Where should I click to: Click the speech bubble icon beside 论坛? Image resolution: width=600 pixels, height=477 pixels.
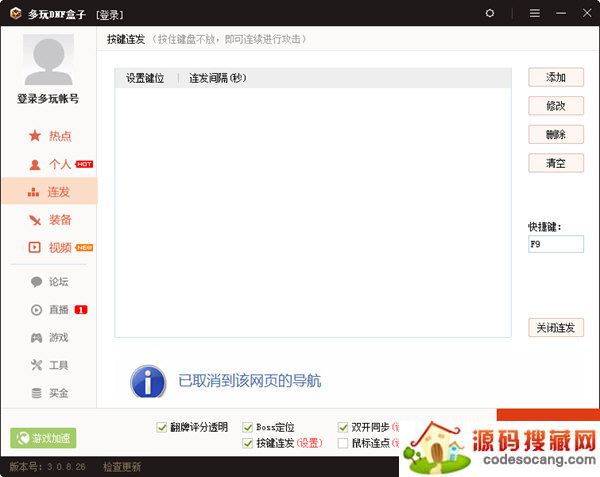pyautogui.click(x=36, y=282)
